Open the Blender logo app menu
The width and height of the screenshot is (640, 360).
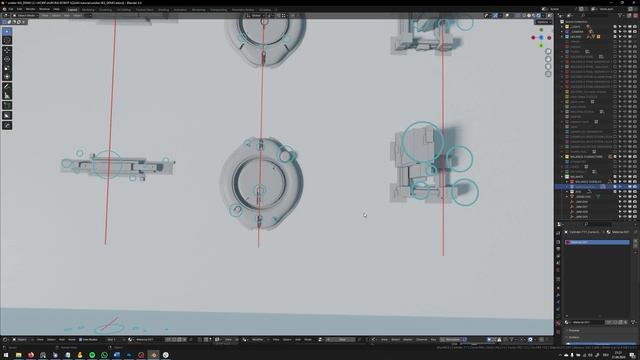(4, 9)
